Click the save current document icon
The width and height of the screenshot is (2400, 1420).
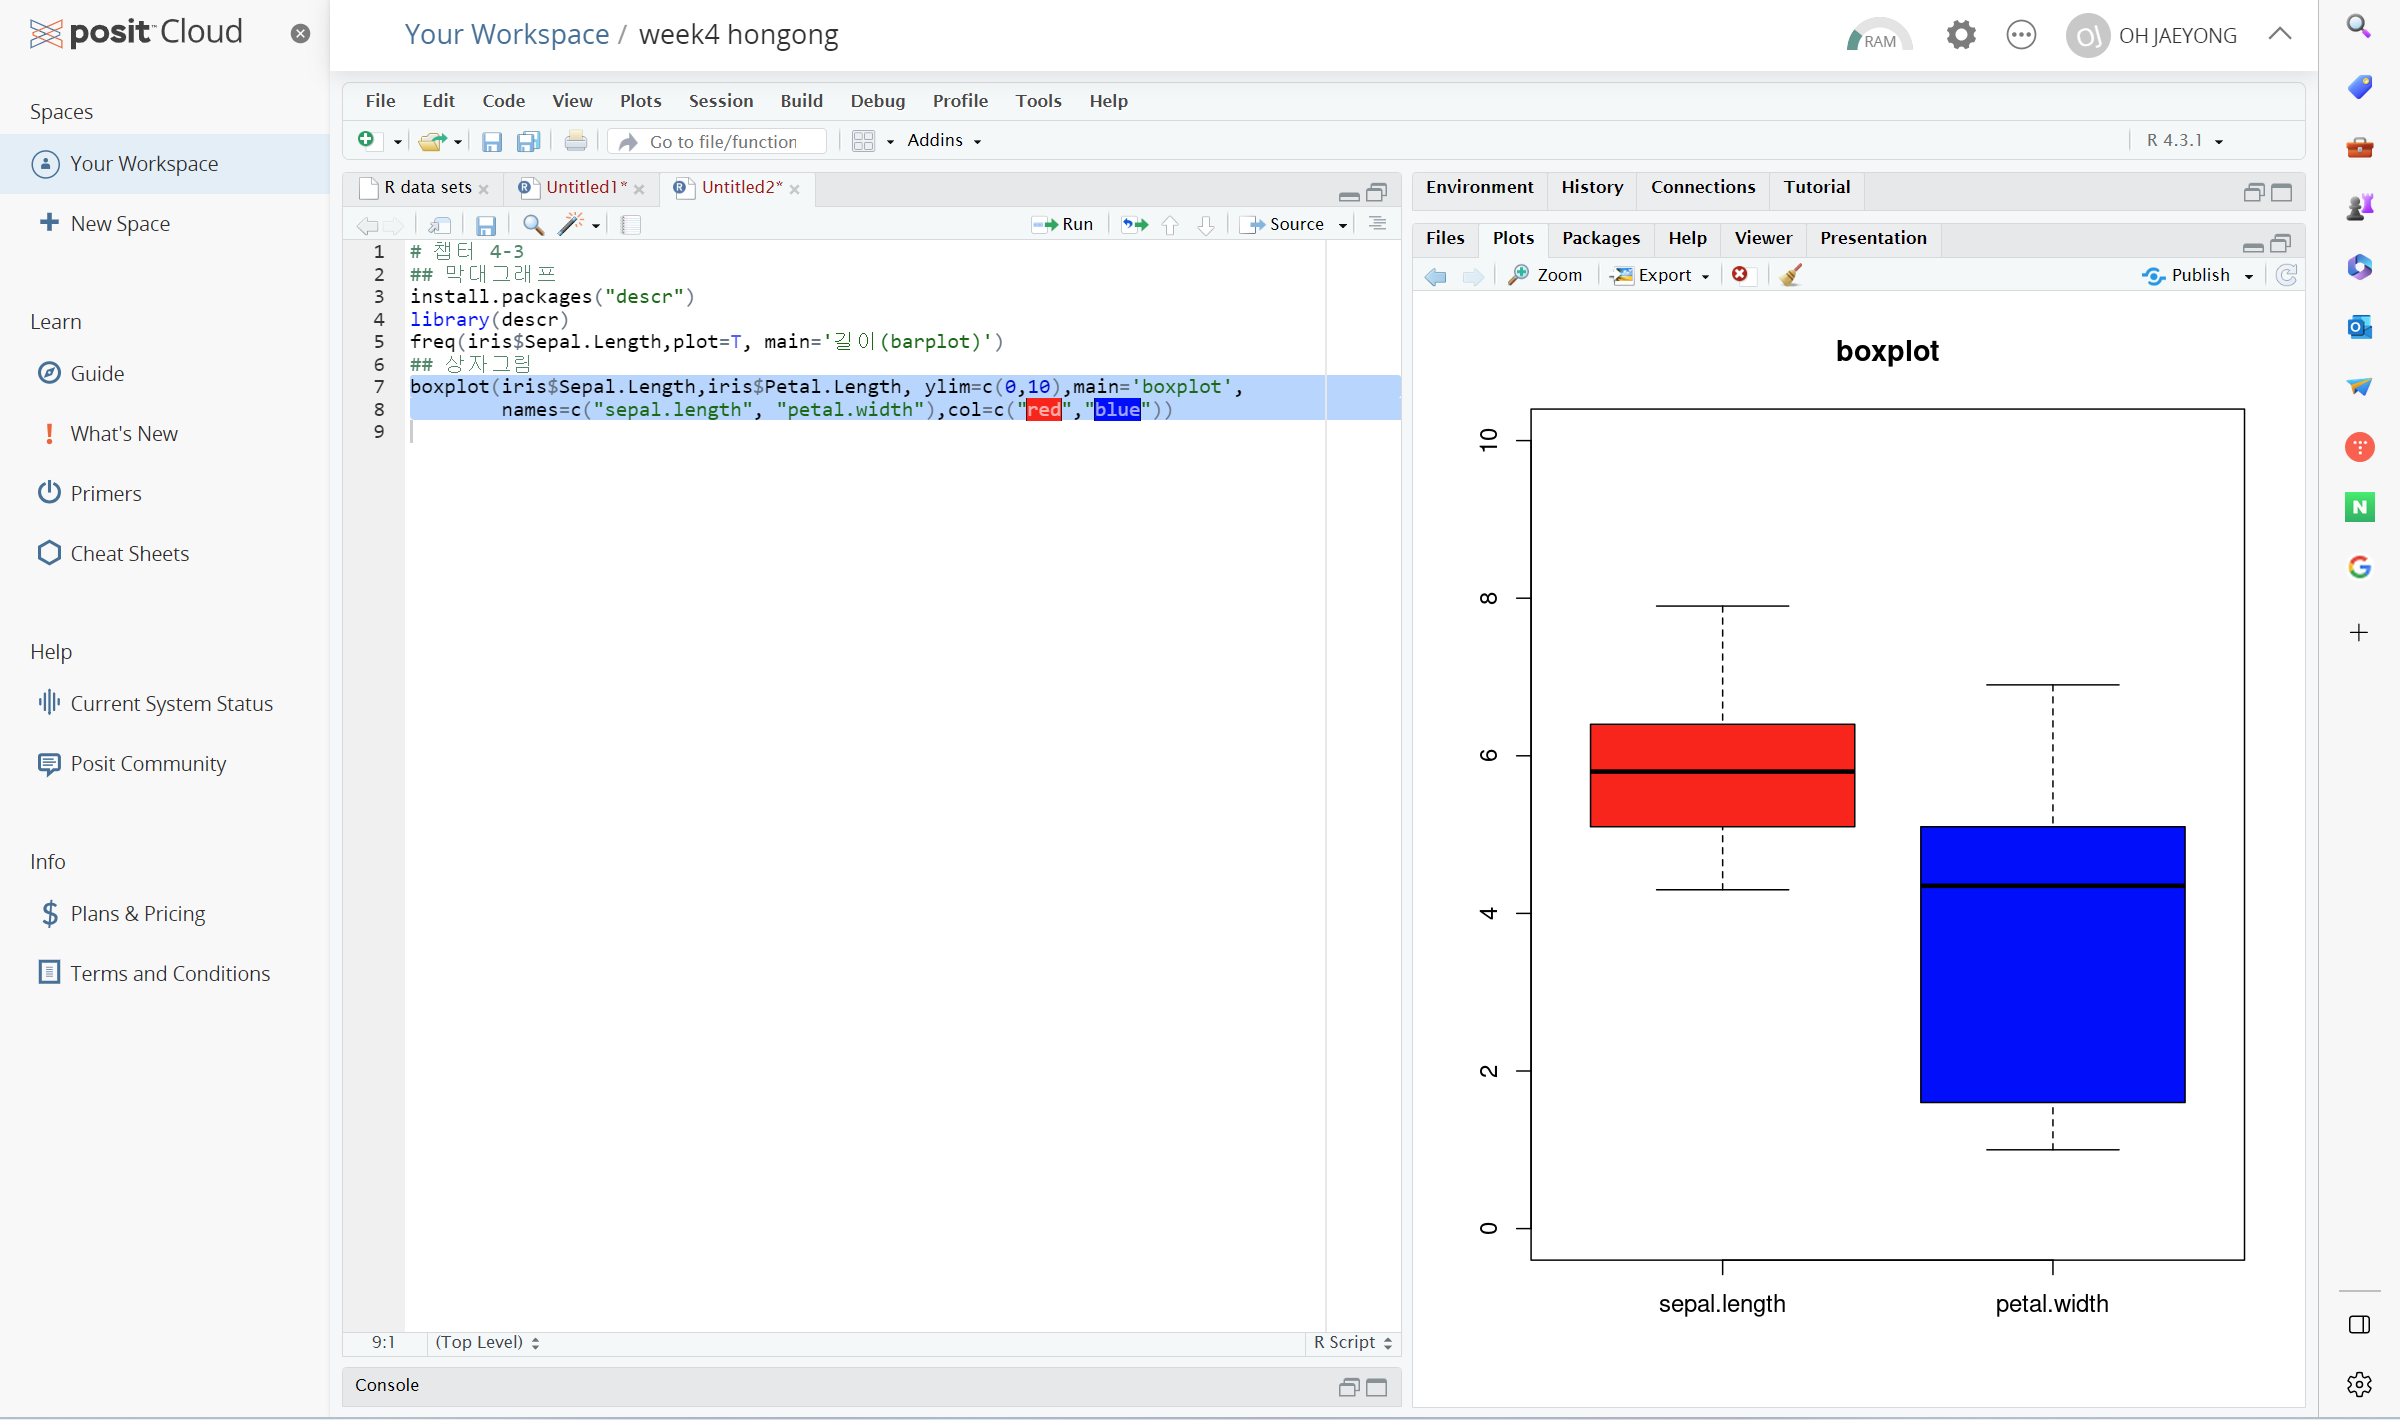coord(486,225)
